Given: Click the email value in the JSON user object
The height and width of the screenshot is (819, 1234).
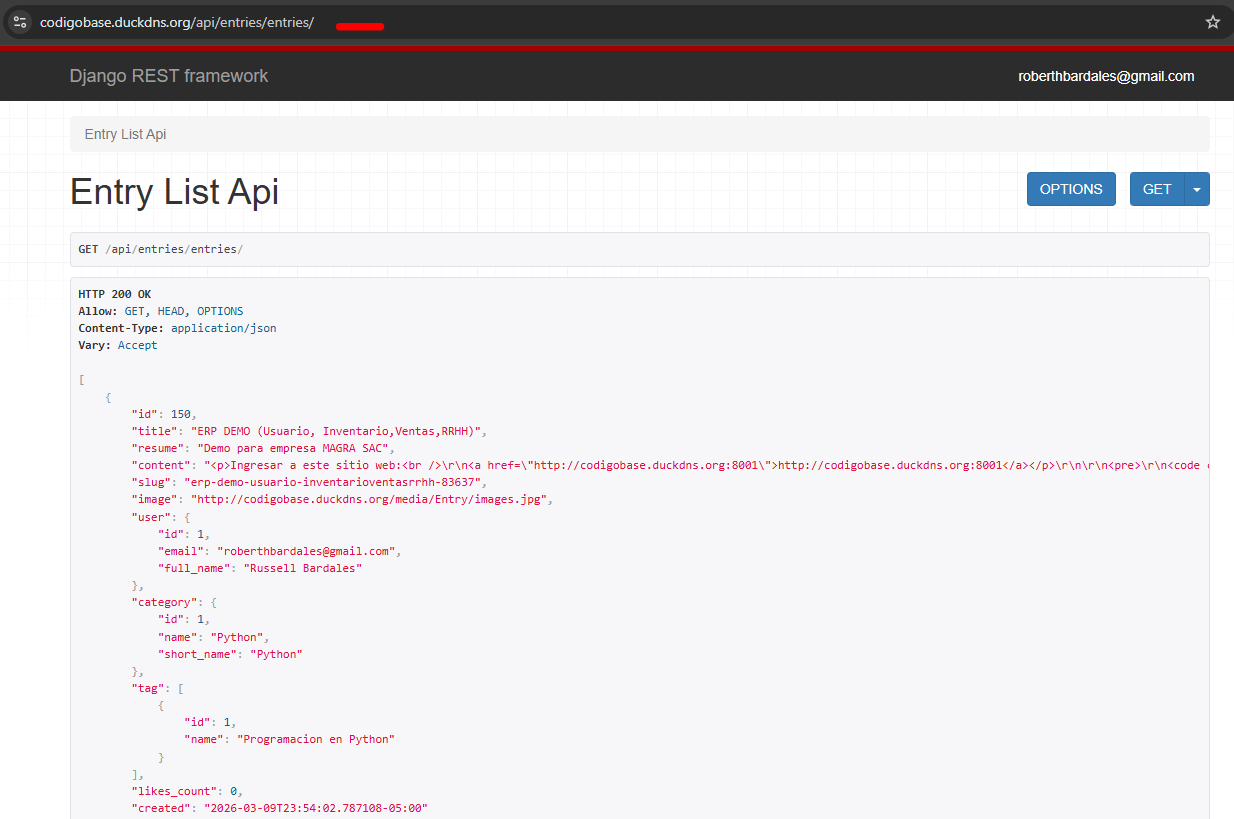Looking at the screenshot, I should coord(309,550).
